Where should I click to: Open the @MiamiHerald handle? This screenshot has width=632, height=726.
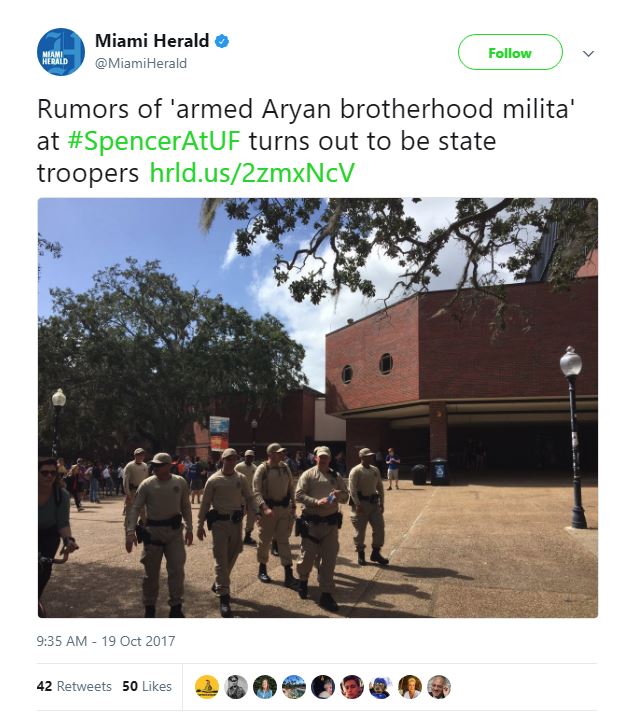(x=141, y=63)
